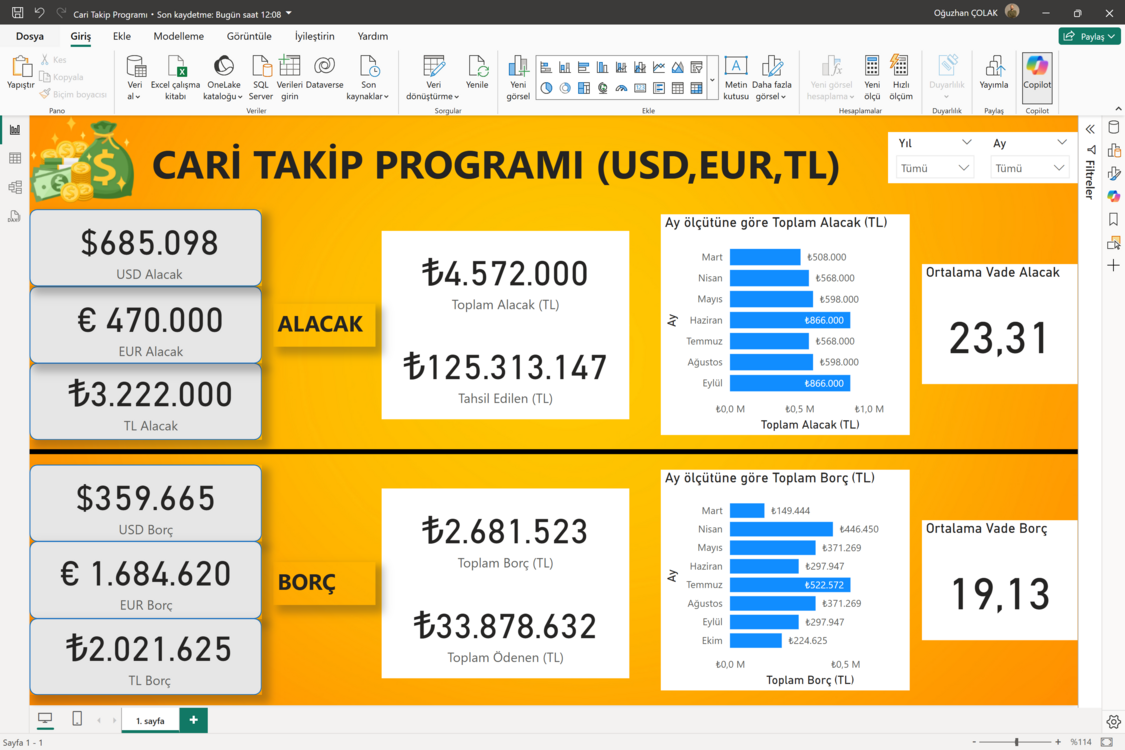Click the Yayımla publish icon
Screen dimensions: 1125x750
pos(994,67)
